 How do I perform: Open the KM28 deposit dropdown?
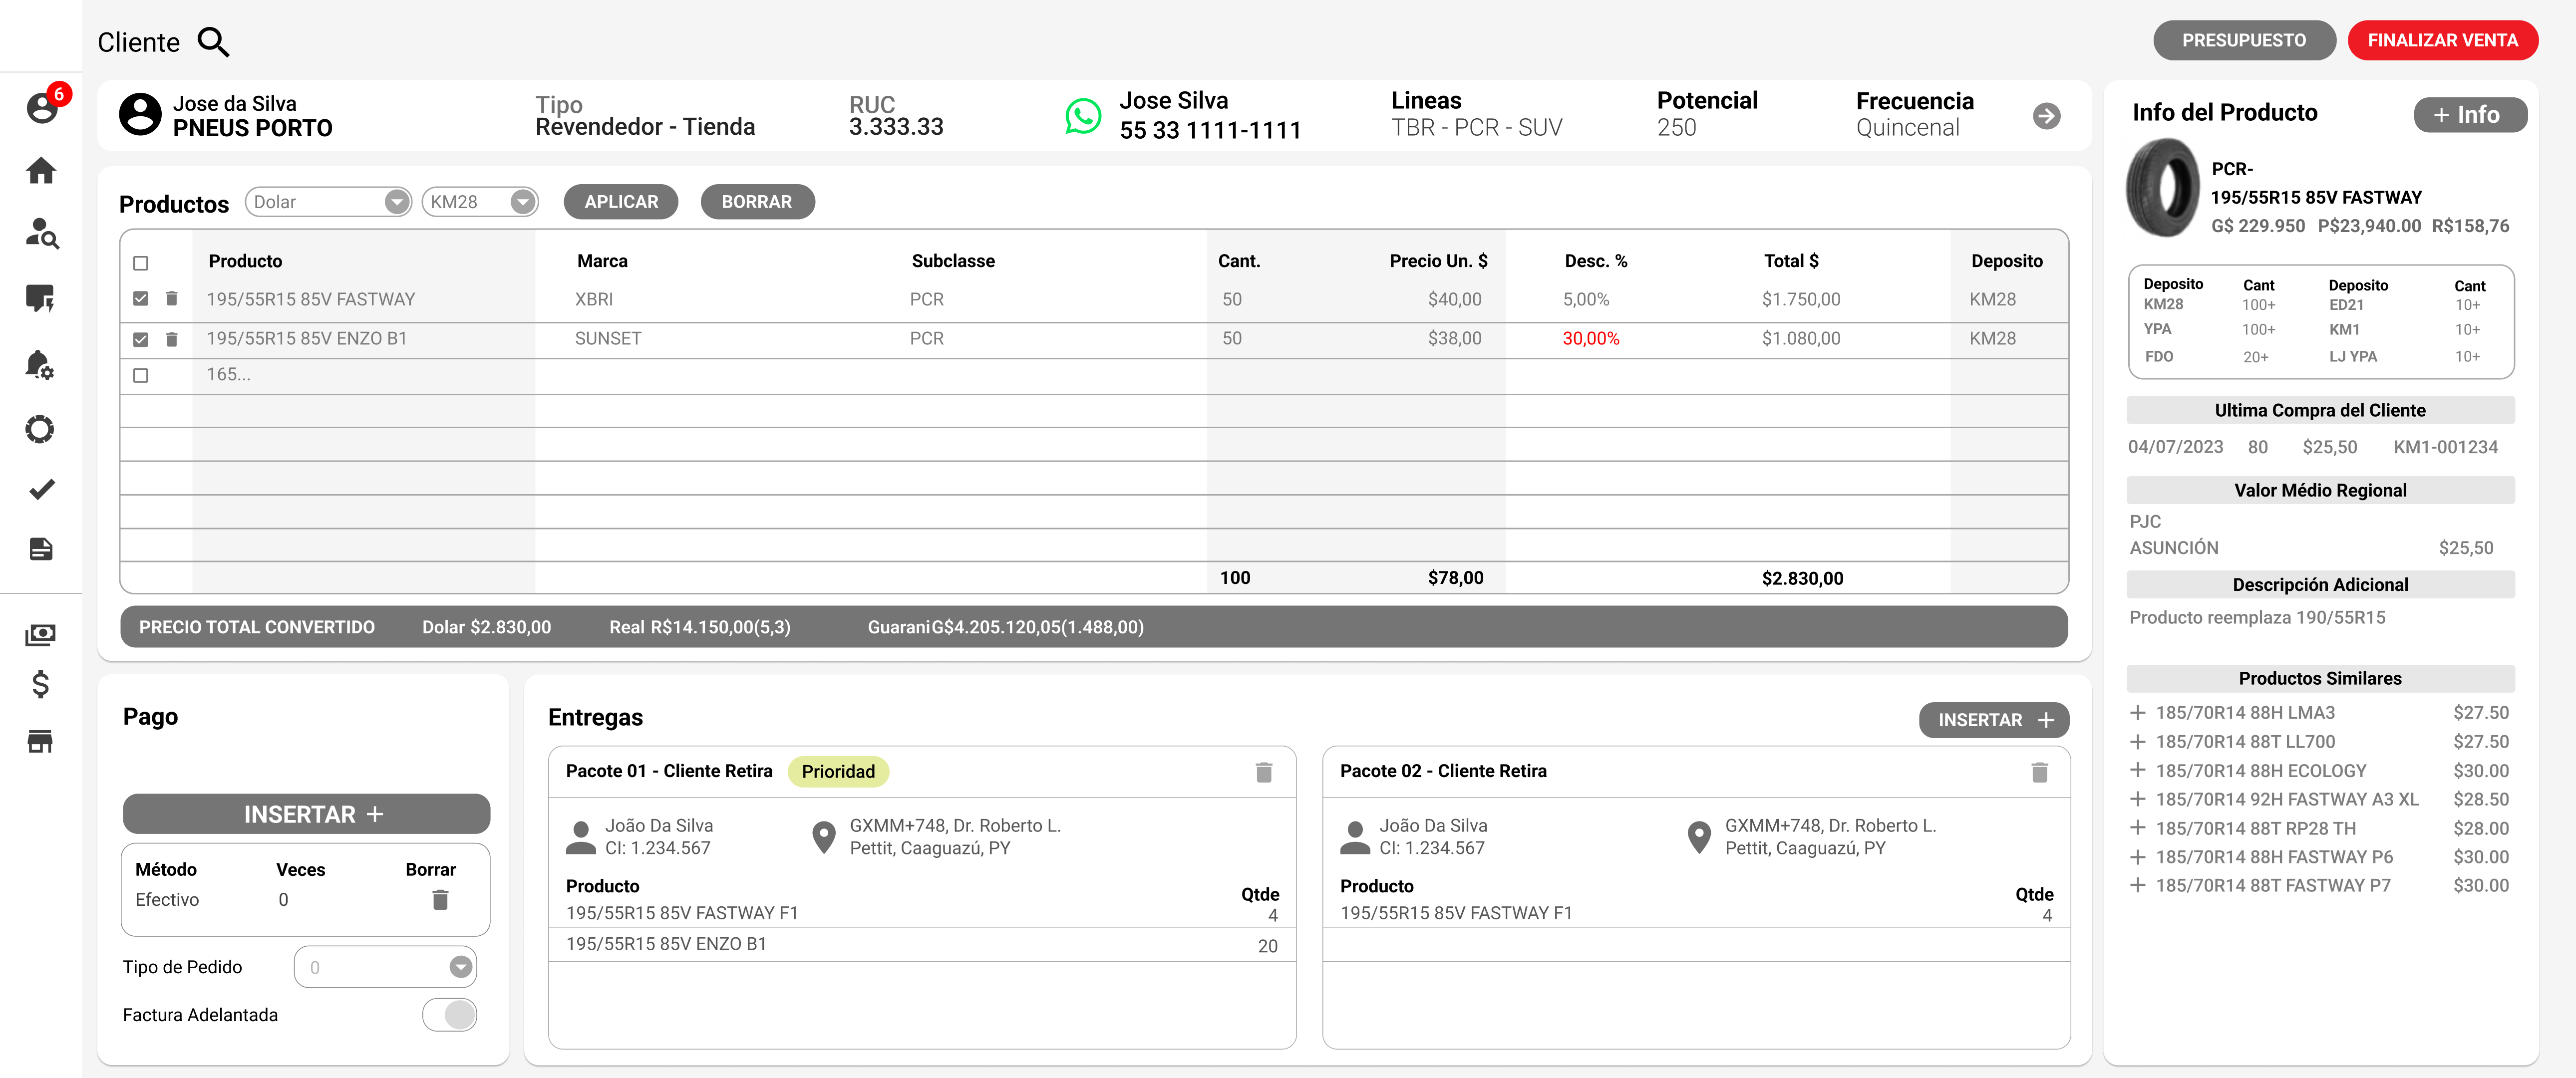(522, 202)
